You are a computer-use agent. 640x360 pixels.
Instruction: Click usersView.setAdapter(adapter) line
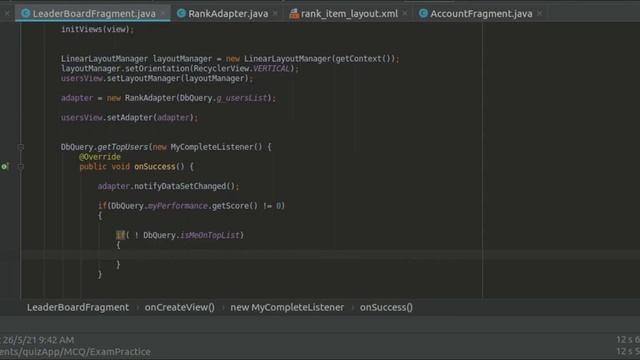click(x=129, y=118)
